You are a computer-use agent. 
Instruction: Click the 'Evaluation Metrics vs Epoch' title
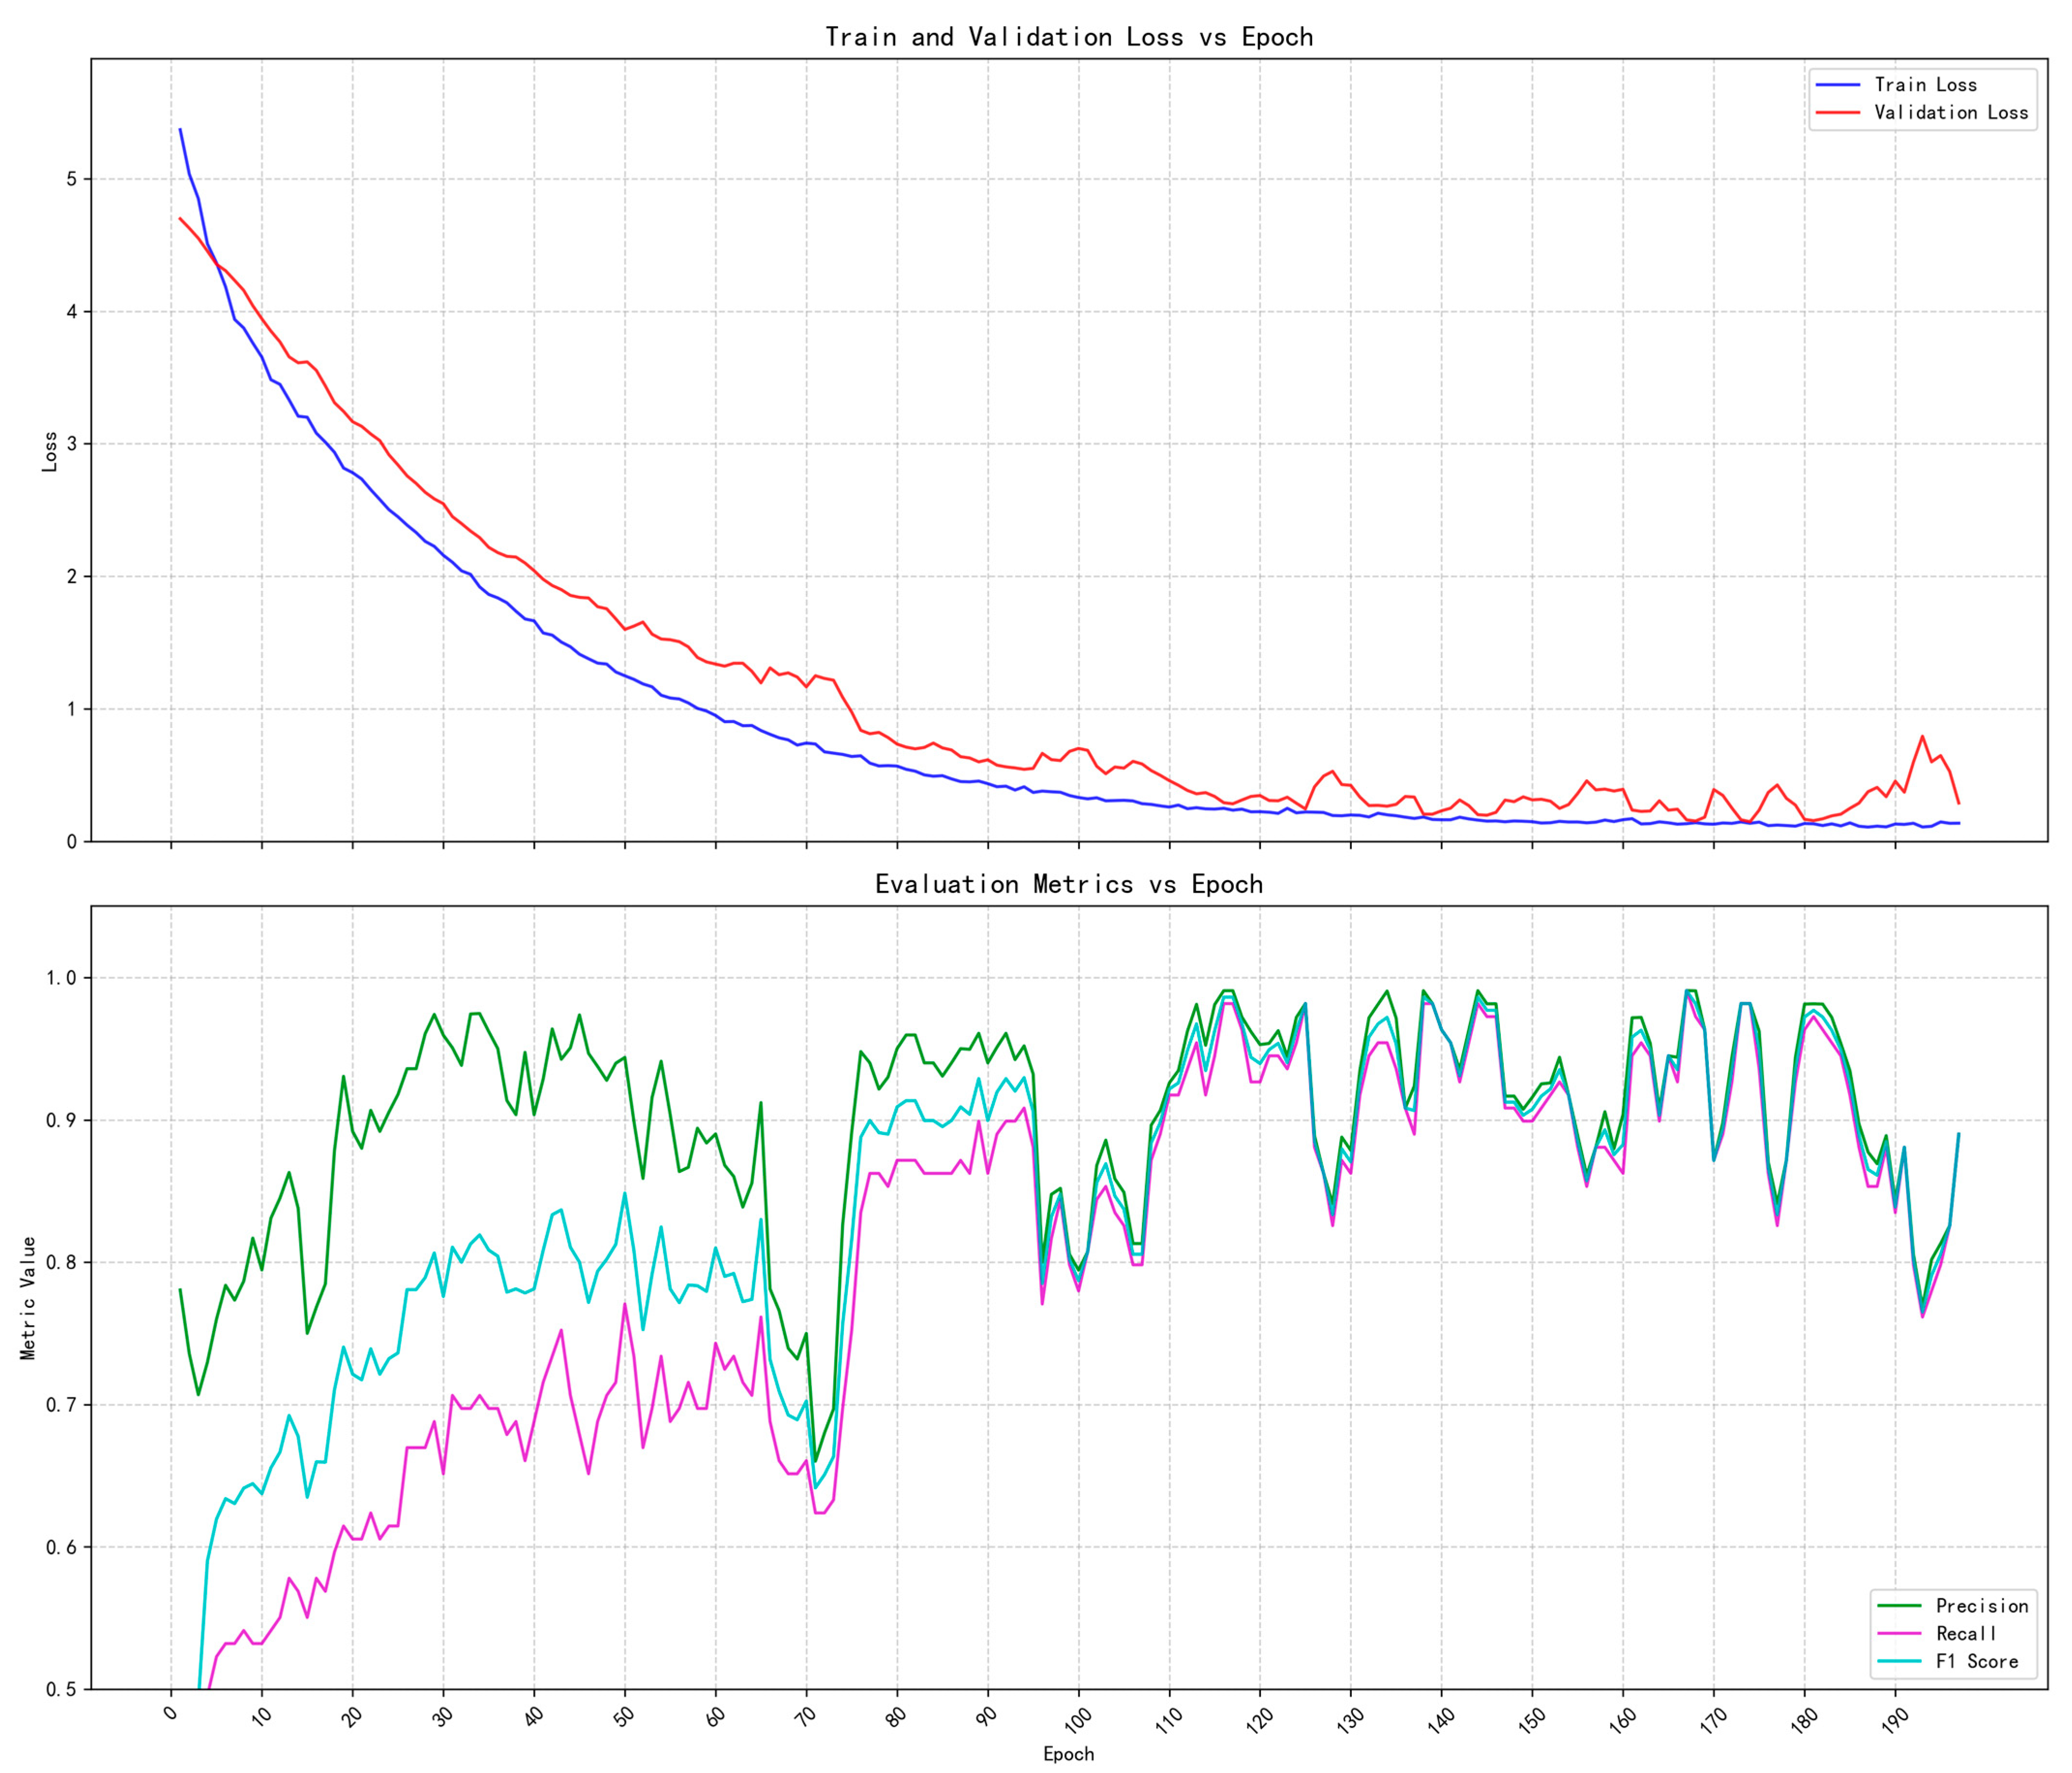pos(1068,884)
